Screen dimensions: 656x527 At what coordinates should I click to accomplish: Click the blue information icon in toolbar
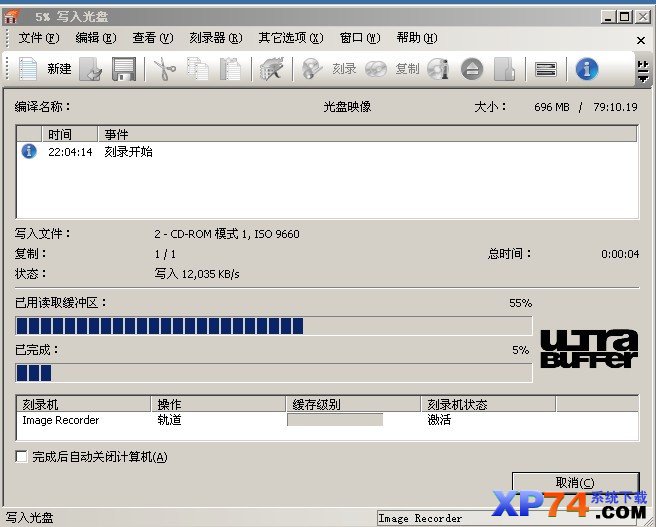pyautogui.click(x=587, y=69)
